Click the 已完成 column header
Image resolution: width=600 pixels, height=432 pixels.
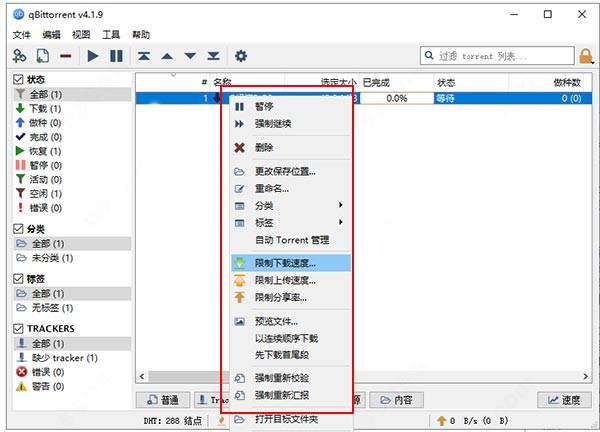tap(396, 82)
